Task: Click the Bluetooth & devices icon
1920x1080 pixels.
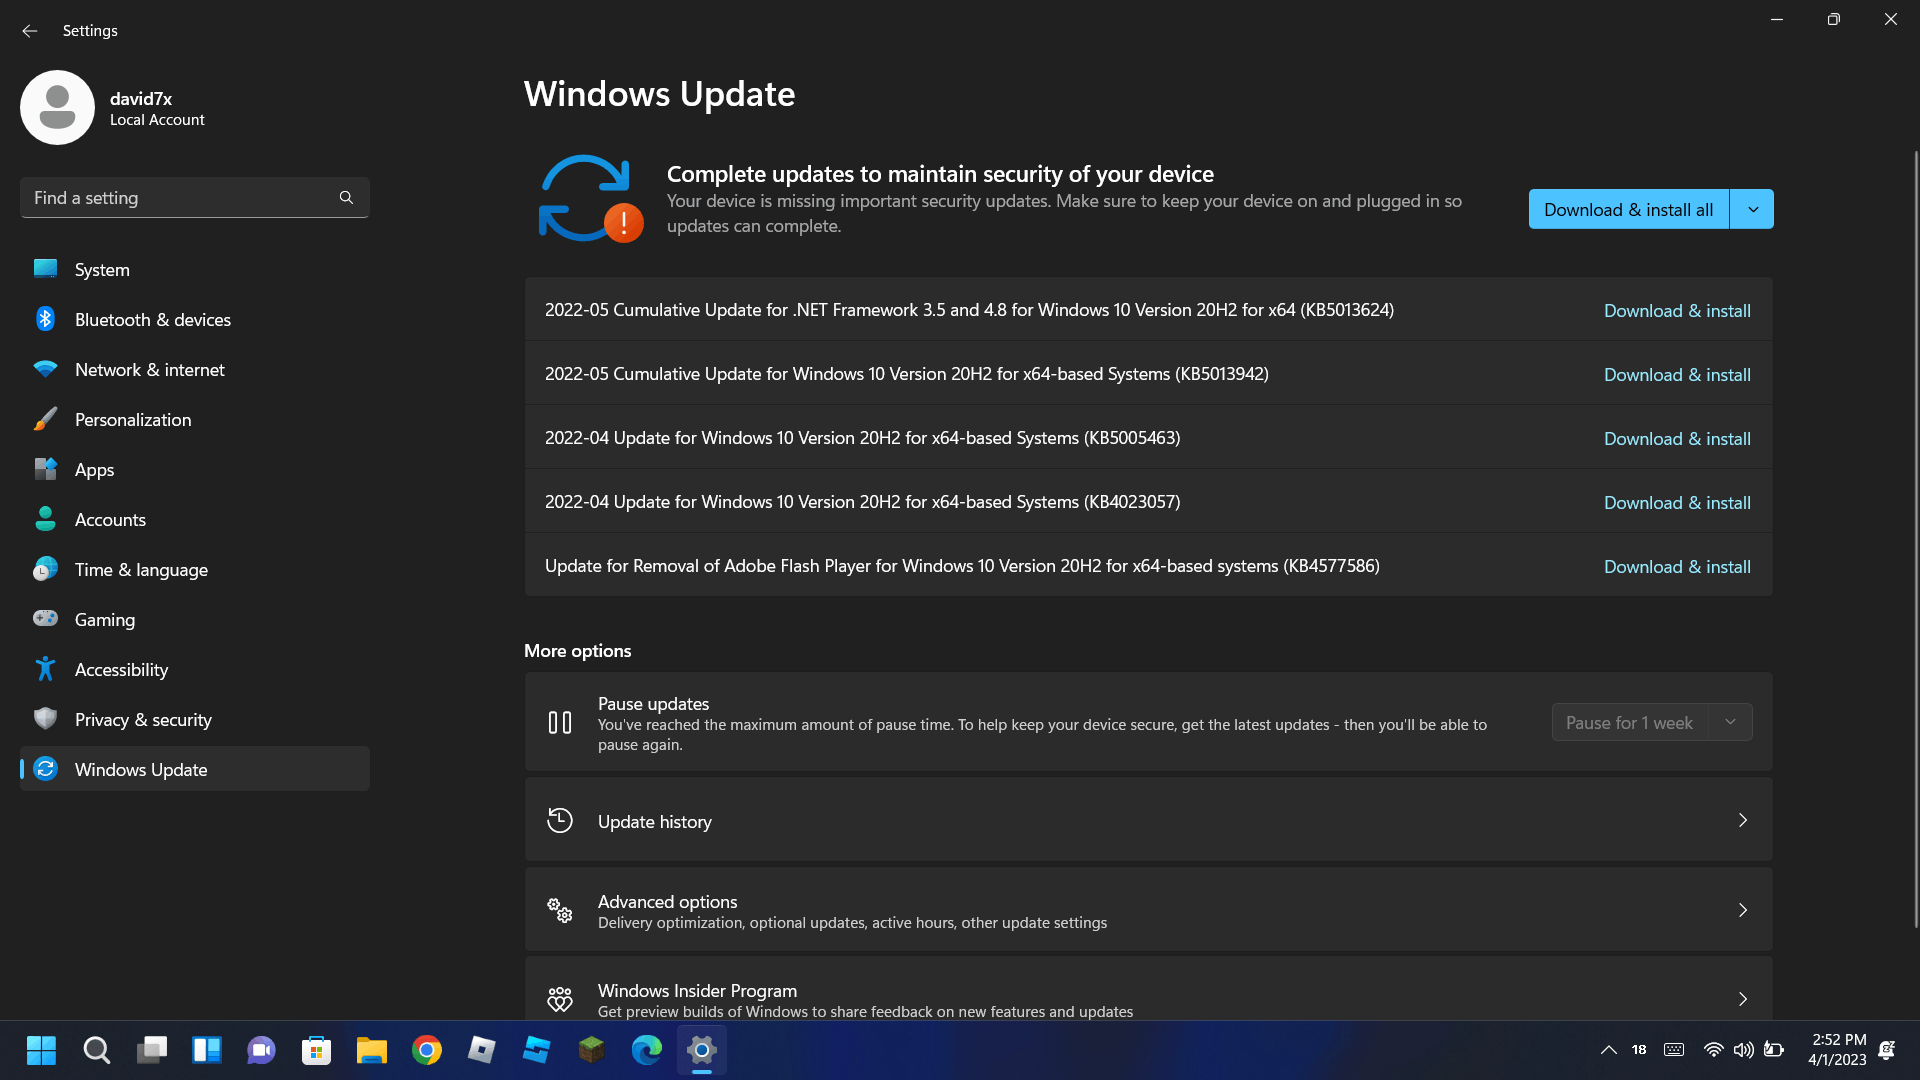Action: 45,319
